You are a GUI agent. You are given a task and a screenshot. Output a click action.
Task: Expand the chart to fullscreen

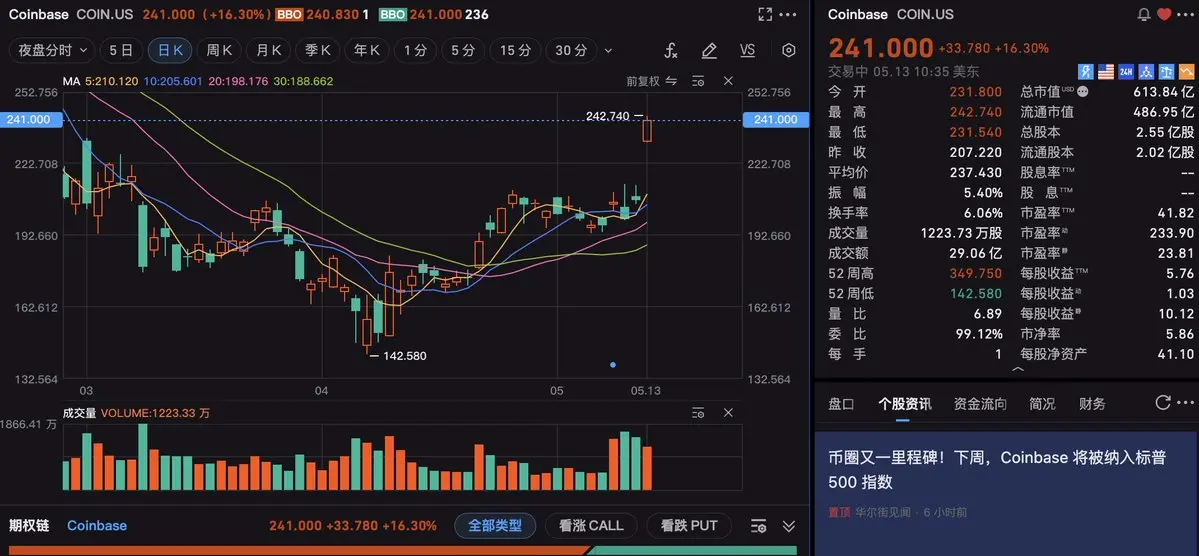[765, 15]
